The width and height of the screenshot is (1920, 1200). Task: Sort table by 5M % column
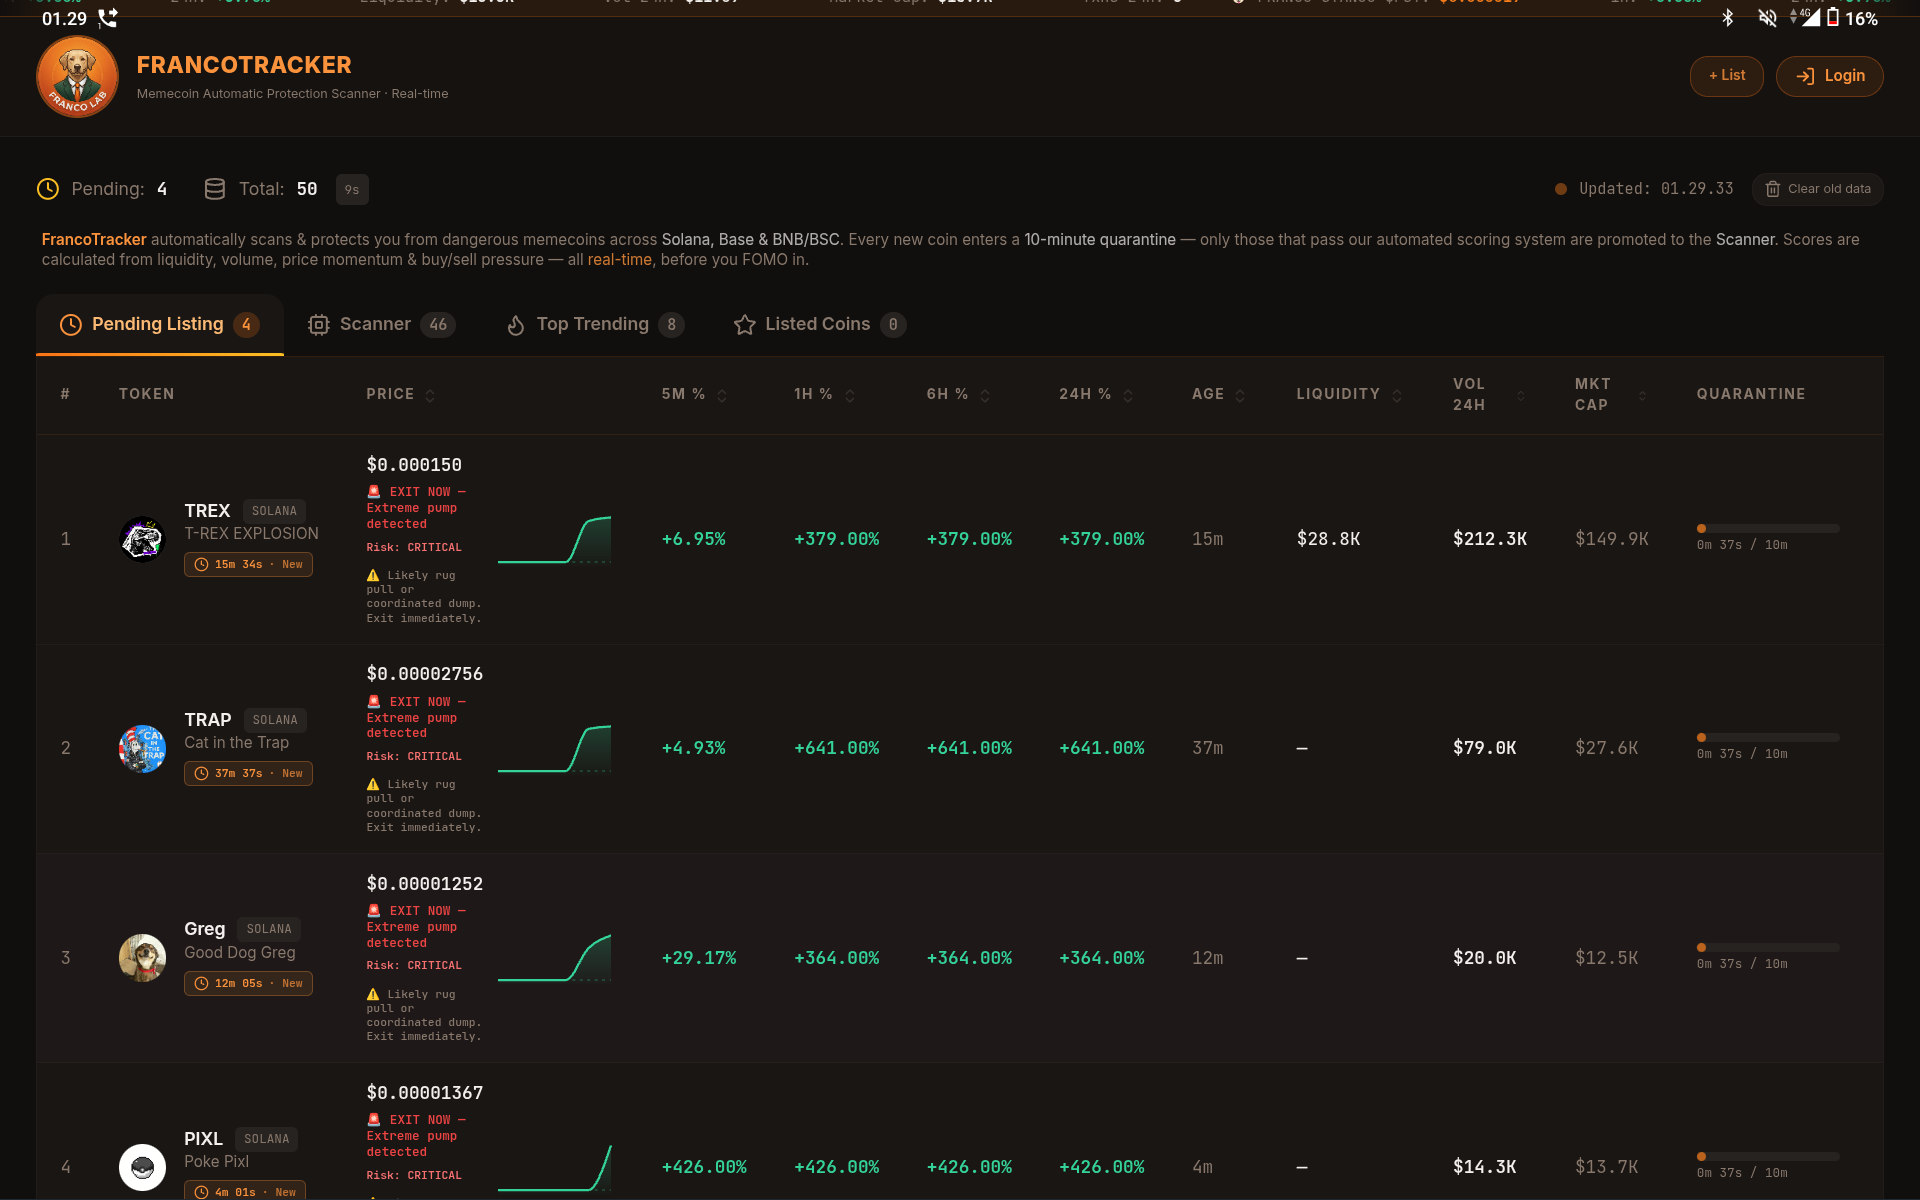694,394
